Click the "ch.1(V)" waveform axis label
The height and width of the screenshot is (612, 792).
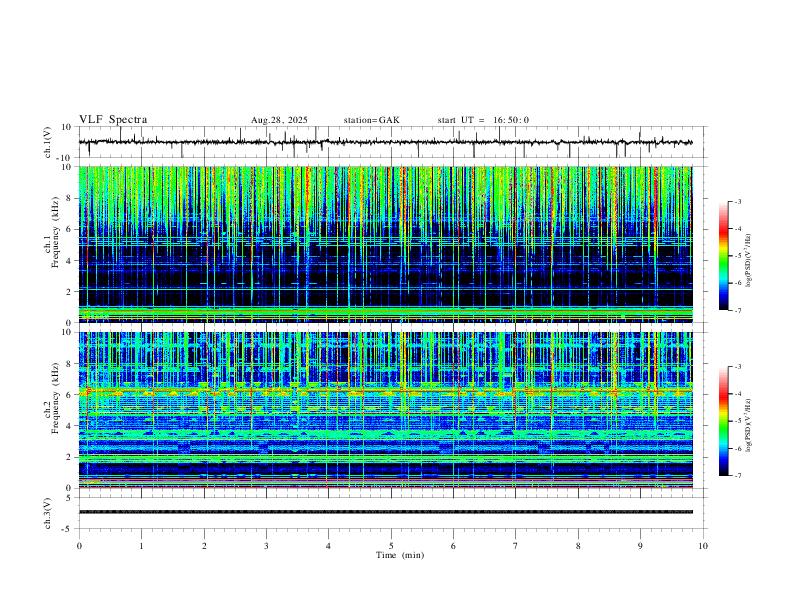coord(48,142)
